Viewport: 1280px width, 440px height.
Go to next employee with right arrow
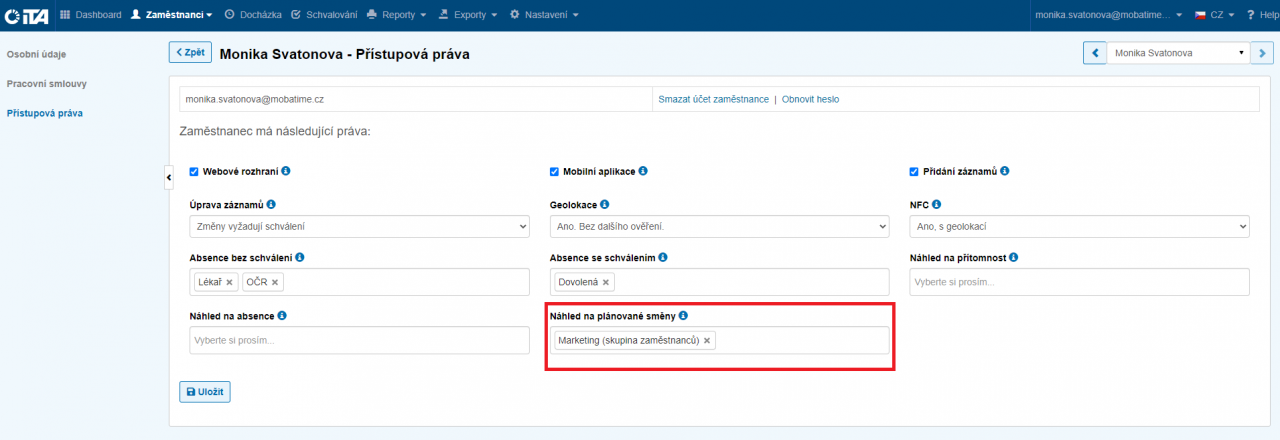(1261, 53)
